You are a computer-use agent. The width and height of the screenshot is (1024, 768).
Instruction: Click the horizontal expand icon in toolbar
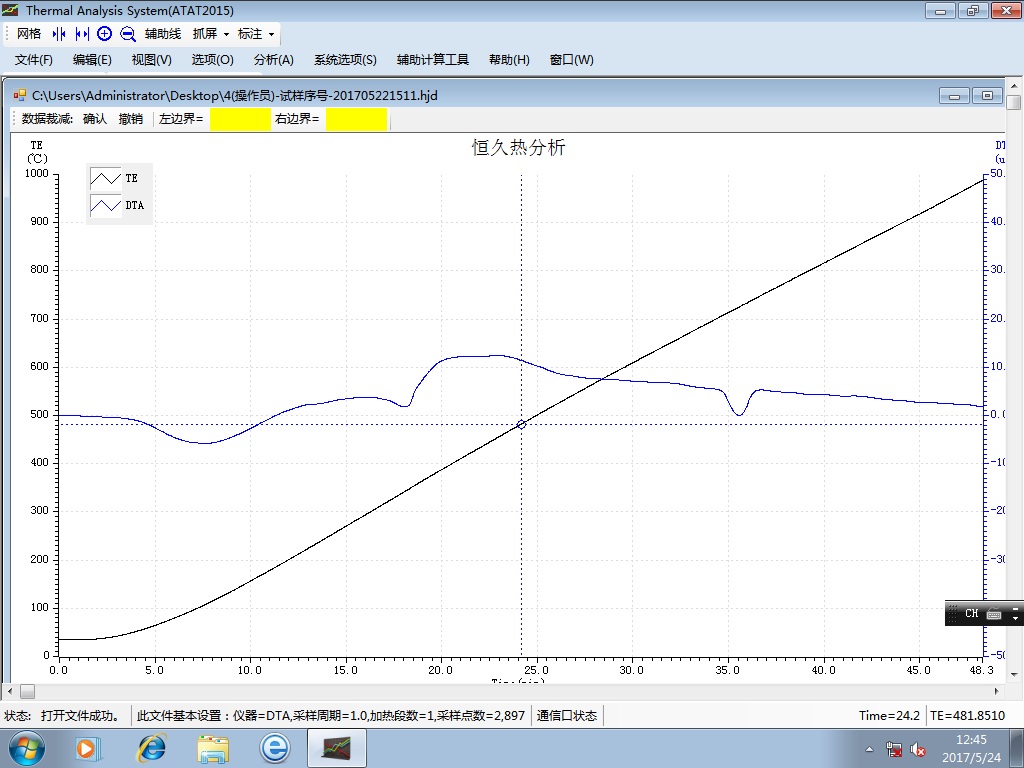coord(82,34)
